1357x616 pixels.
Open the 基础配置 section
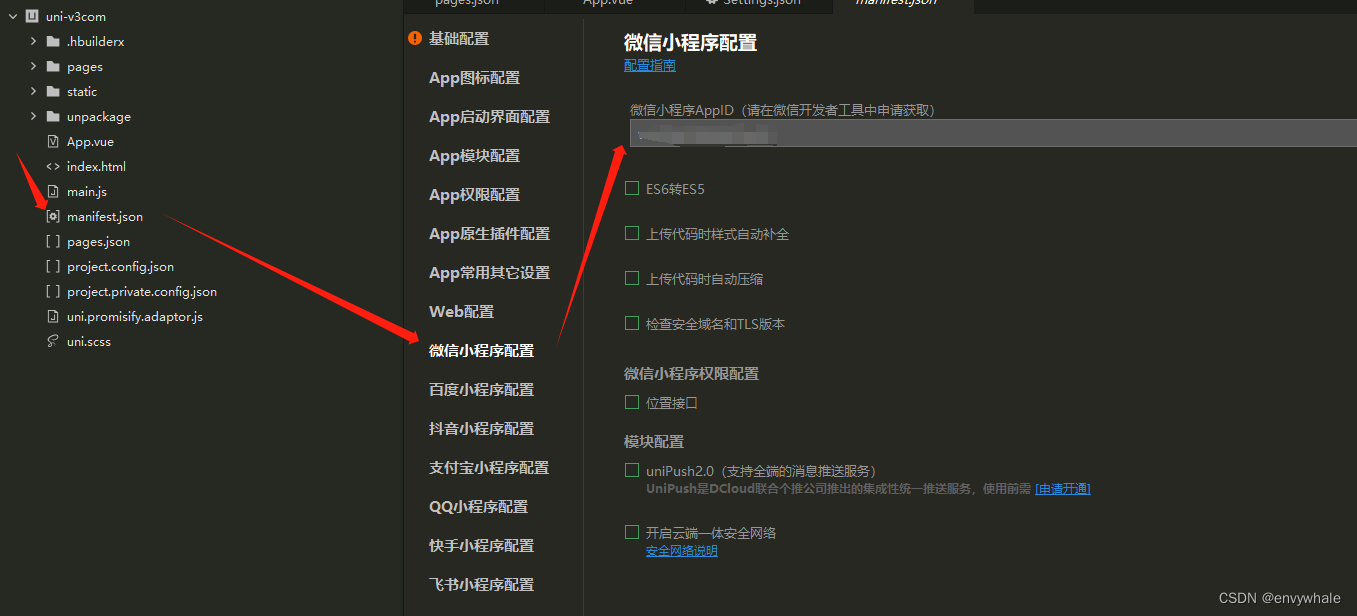[459, 39]
